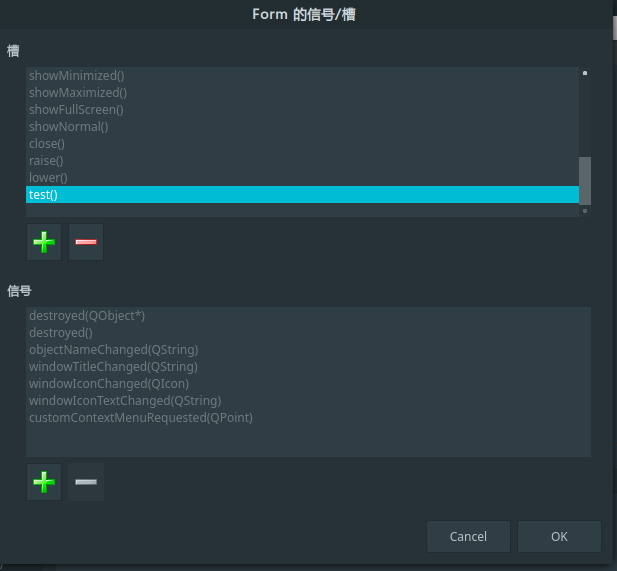Viewport: 617px width, 571px height.
Task: Select destroyed(QObject*) signal
Action: (308, 316)
